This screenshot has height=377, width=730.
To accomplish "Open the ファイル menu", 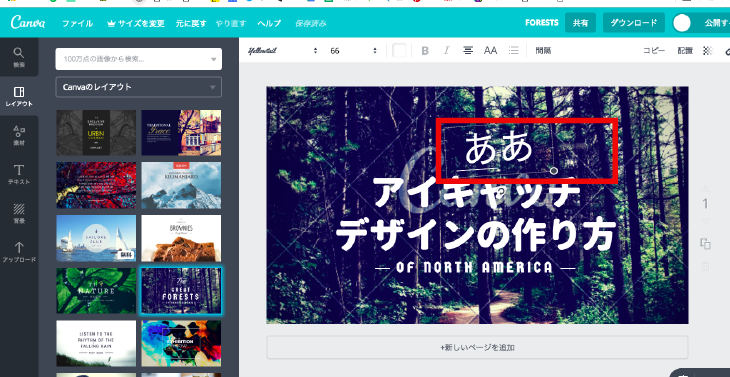I will (x=78, y=23).
